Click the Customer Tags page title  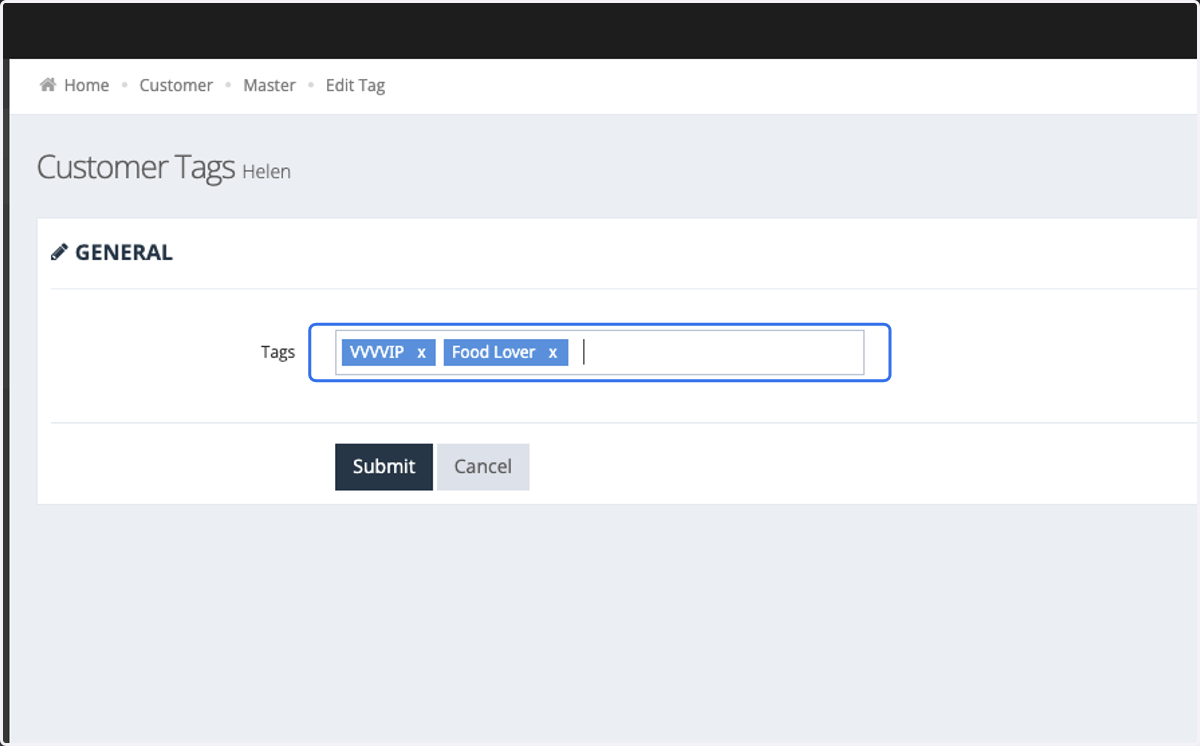(136, 167)
